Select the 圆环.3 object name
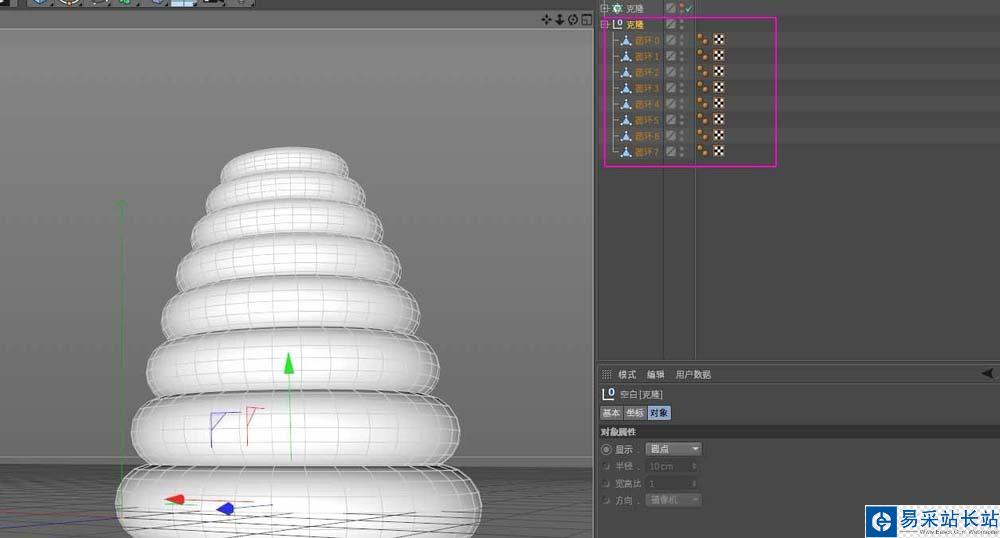Viewport: 1000px width, 538px height. [x=647, y=88]
